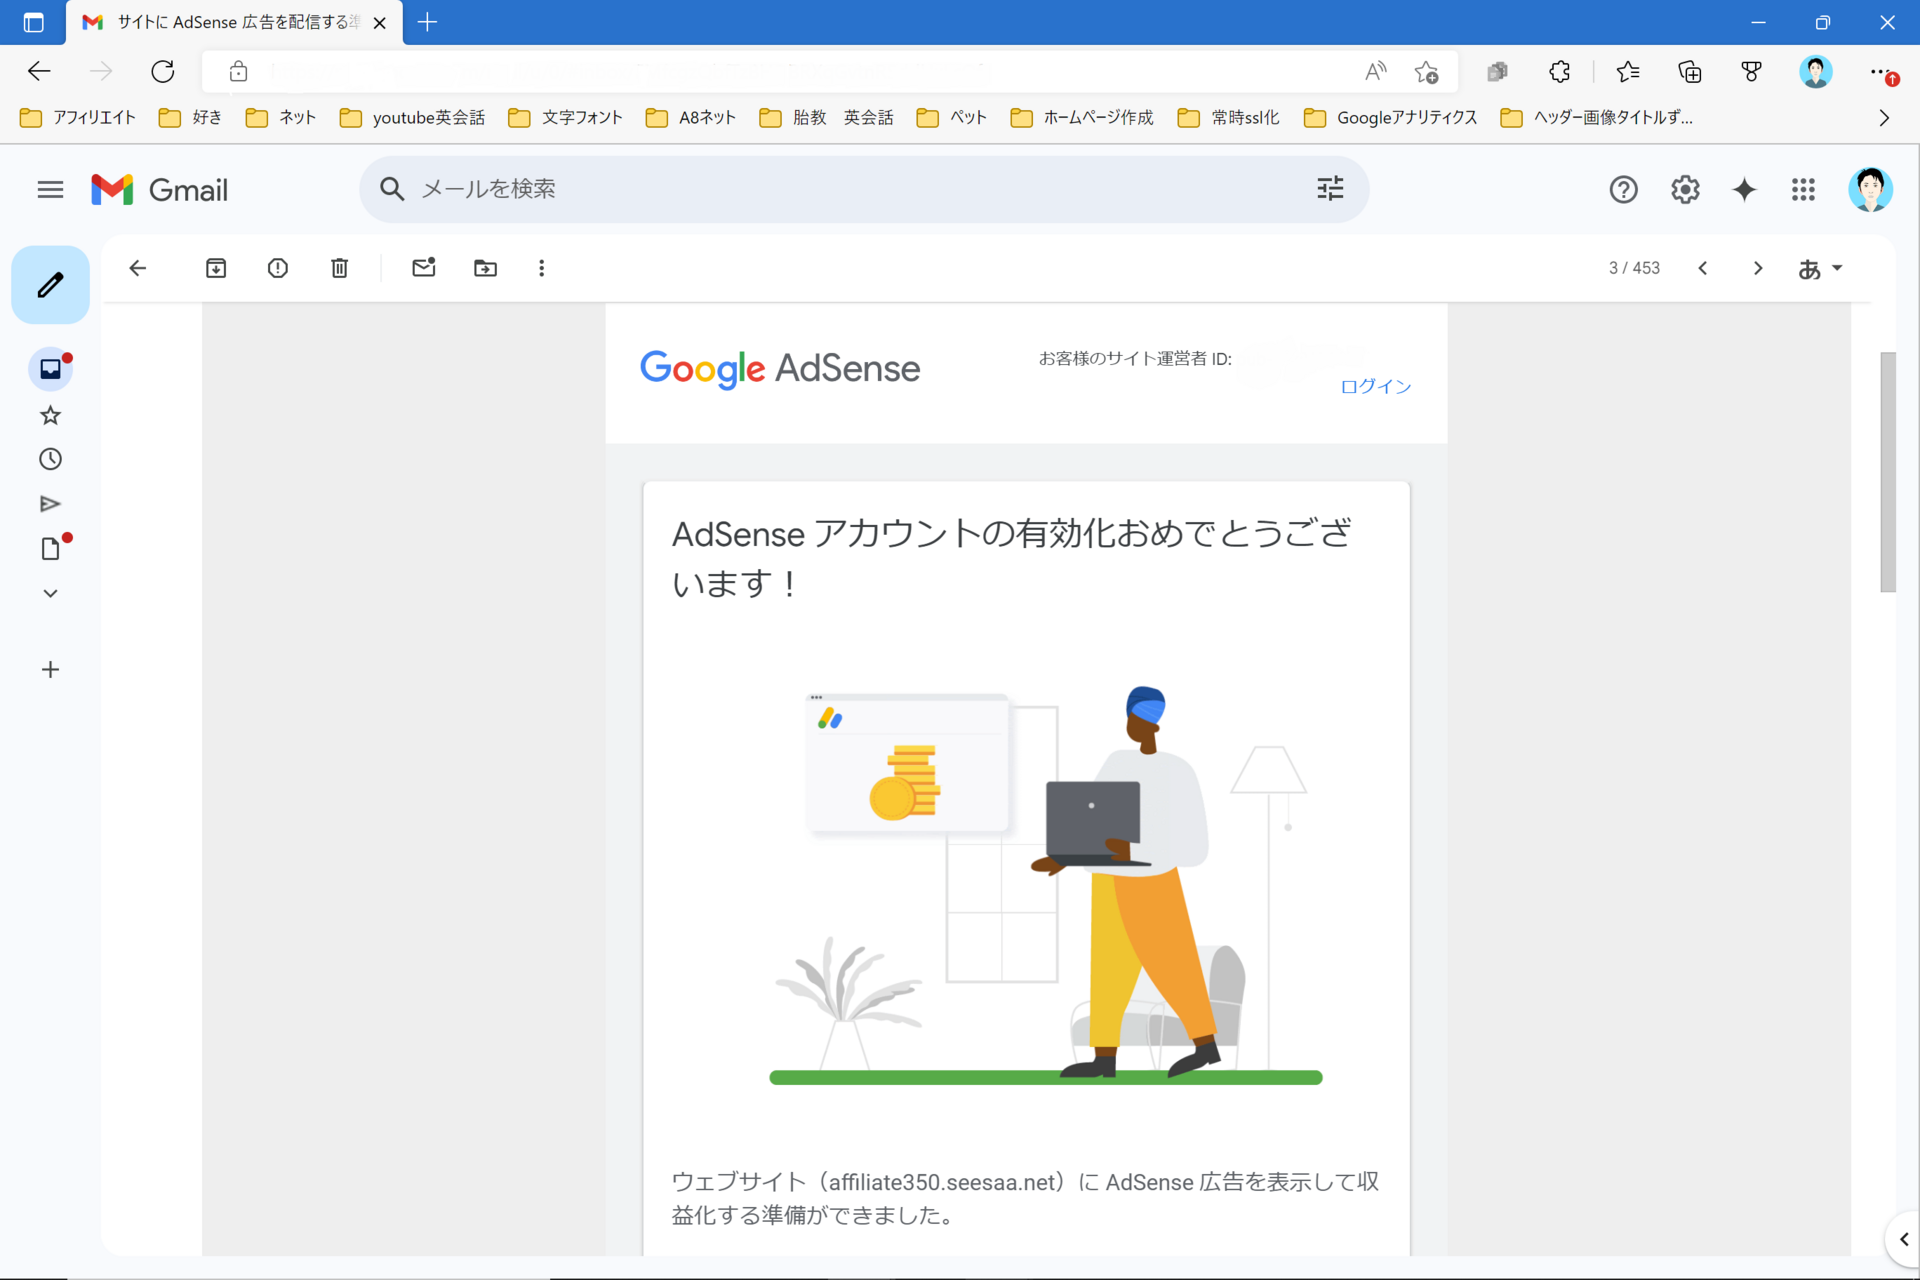
Task: Show more bookmarks overflow chevron
Action: click(1884, 117)
